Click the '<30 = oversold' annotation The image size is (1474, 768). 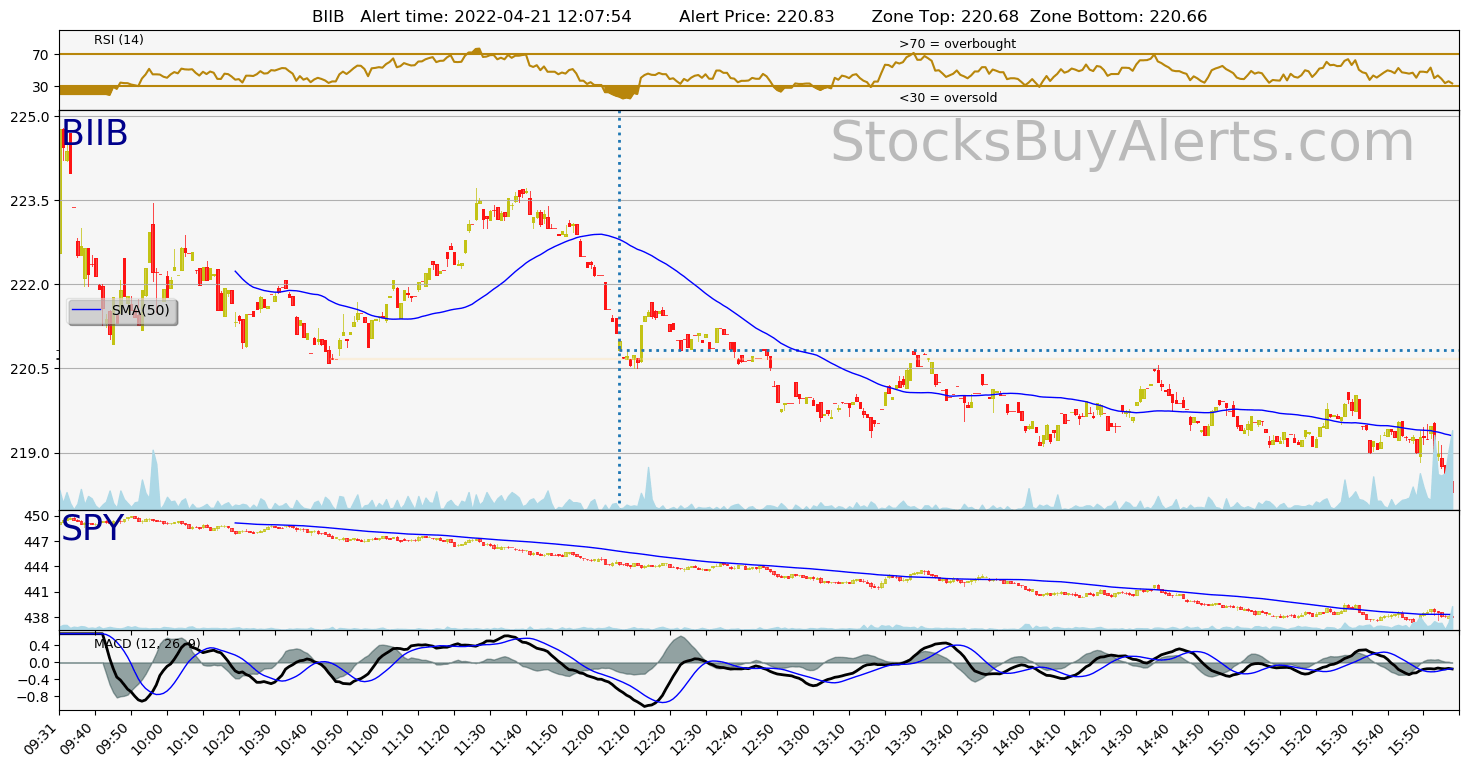coord(948,98)
